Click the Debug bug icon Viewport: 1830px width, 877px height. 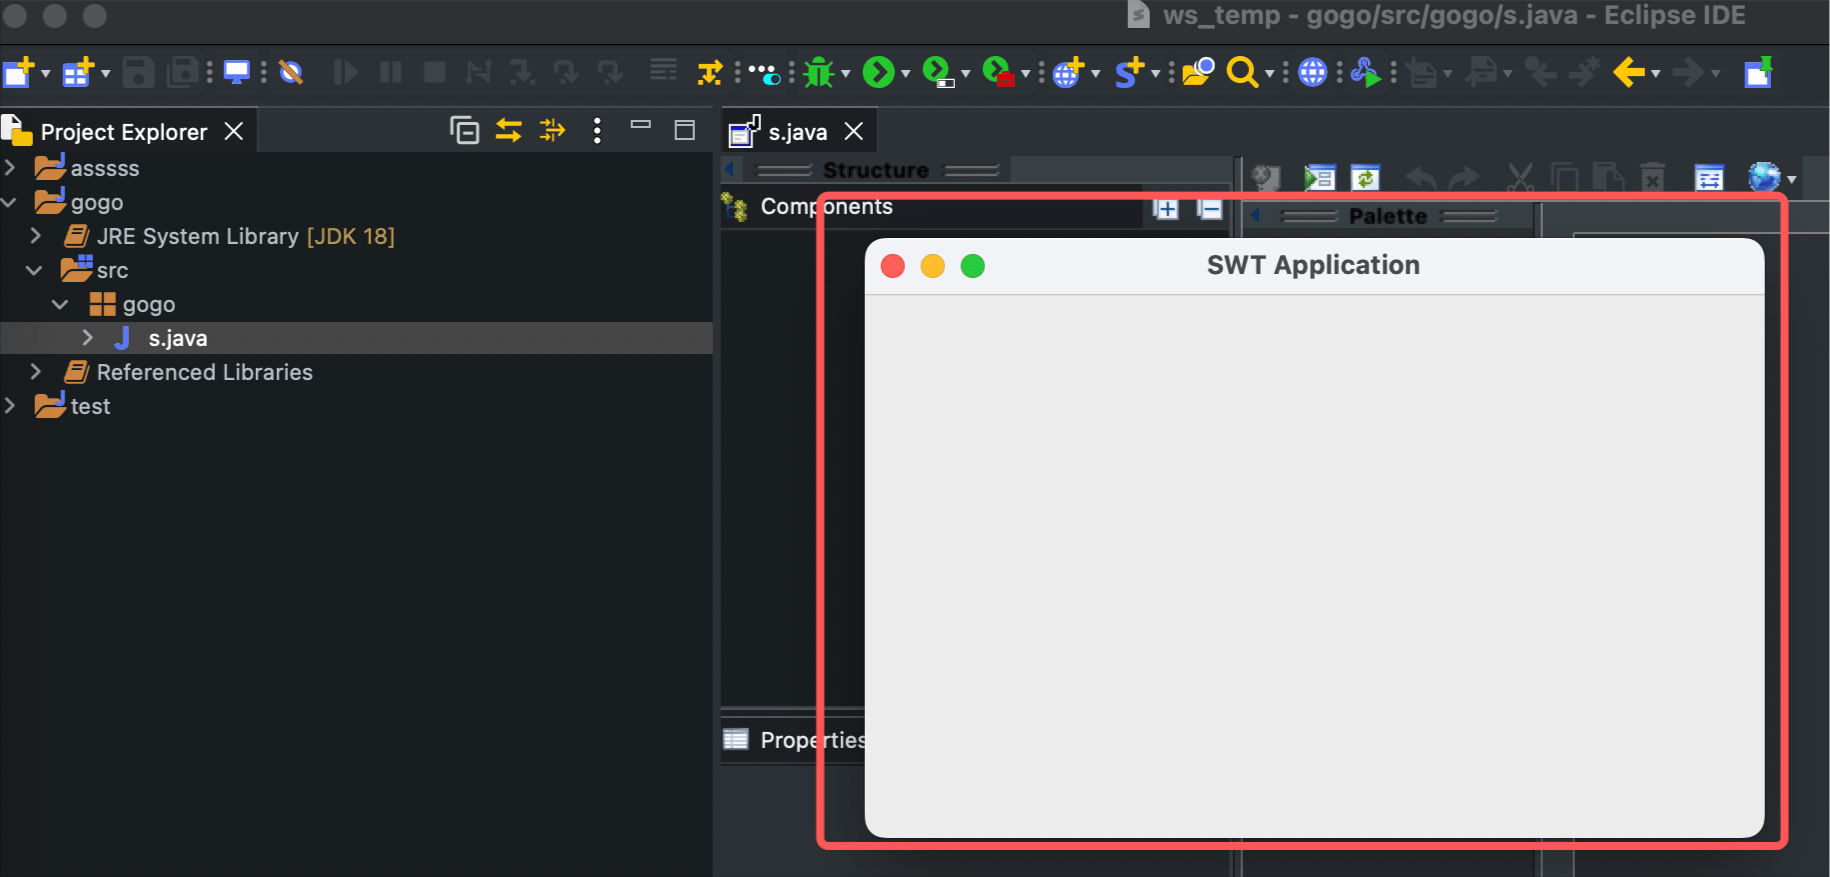819,72
